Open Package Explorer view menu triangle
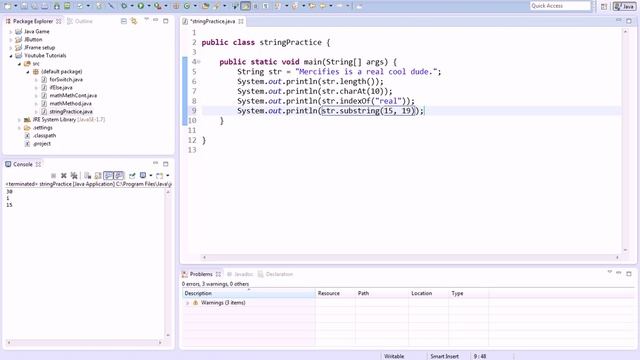640x360 pixels. tap(146, 20)
